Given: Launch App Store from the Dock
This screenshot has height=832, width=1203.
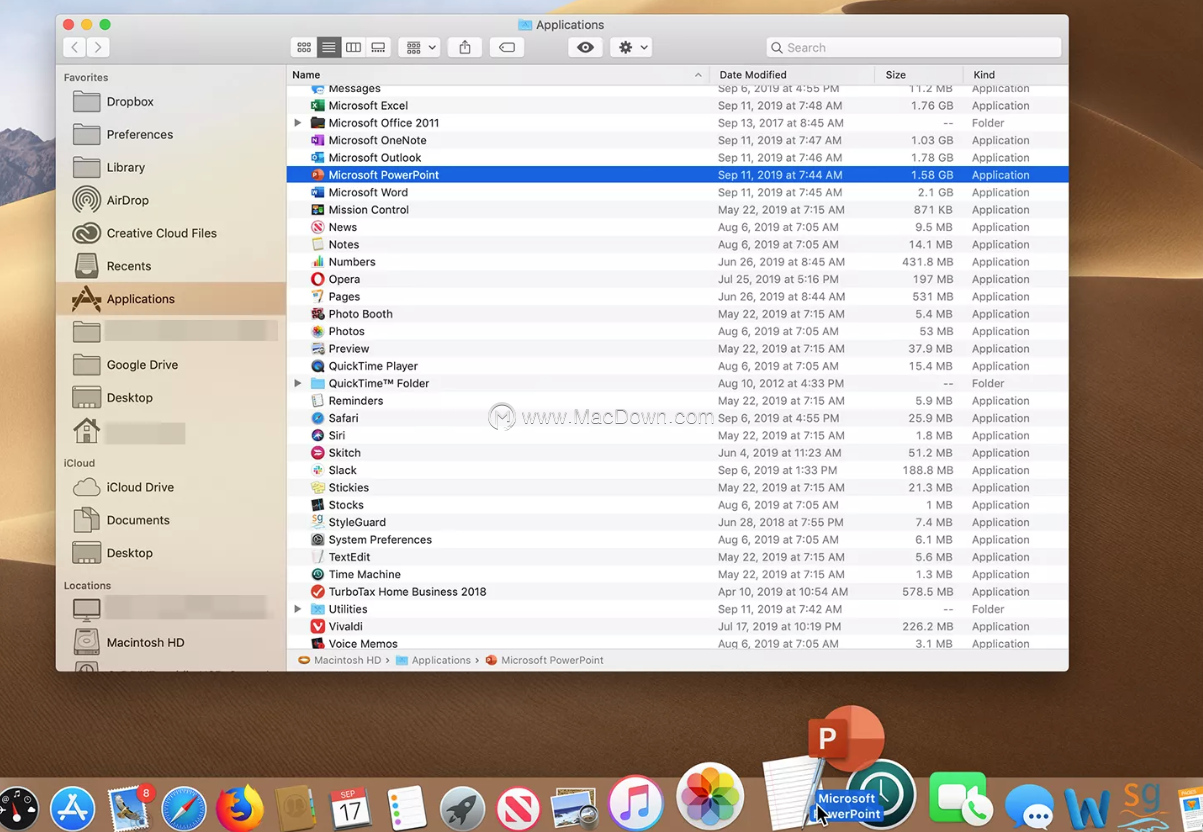Looking at the screenshot, I should point(73,808).
